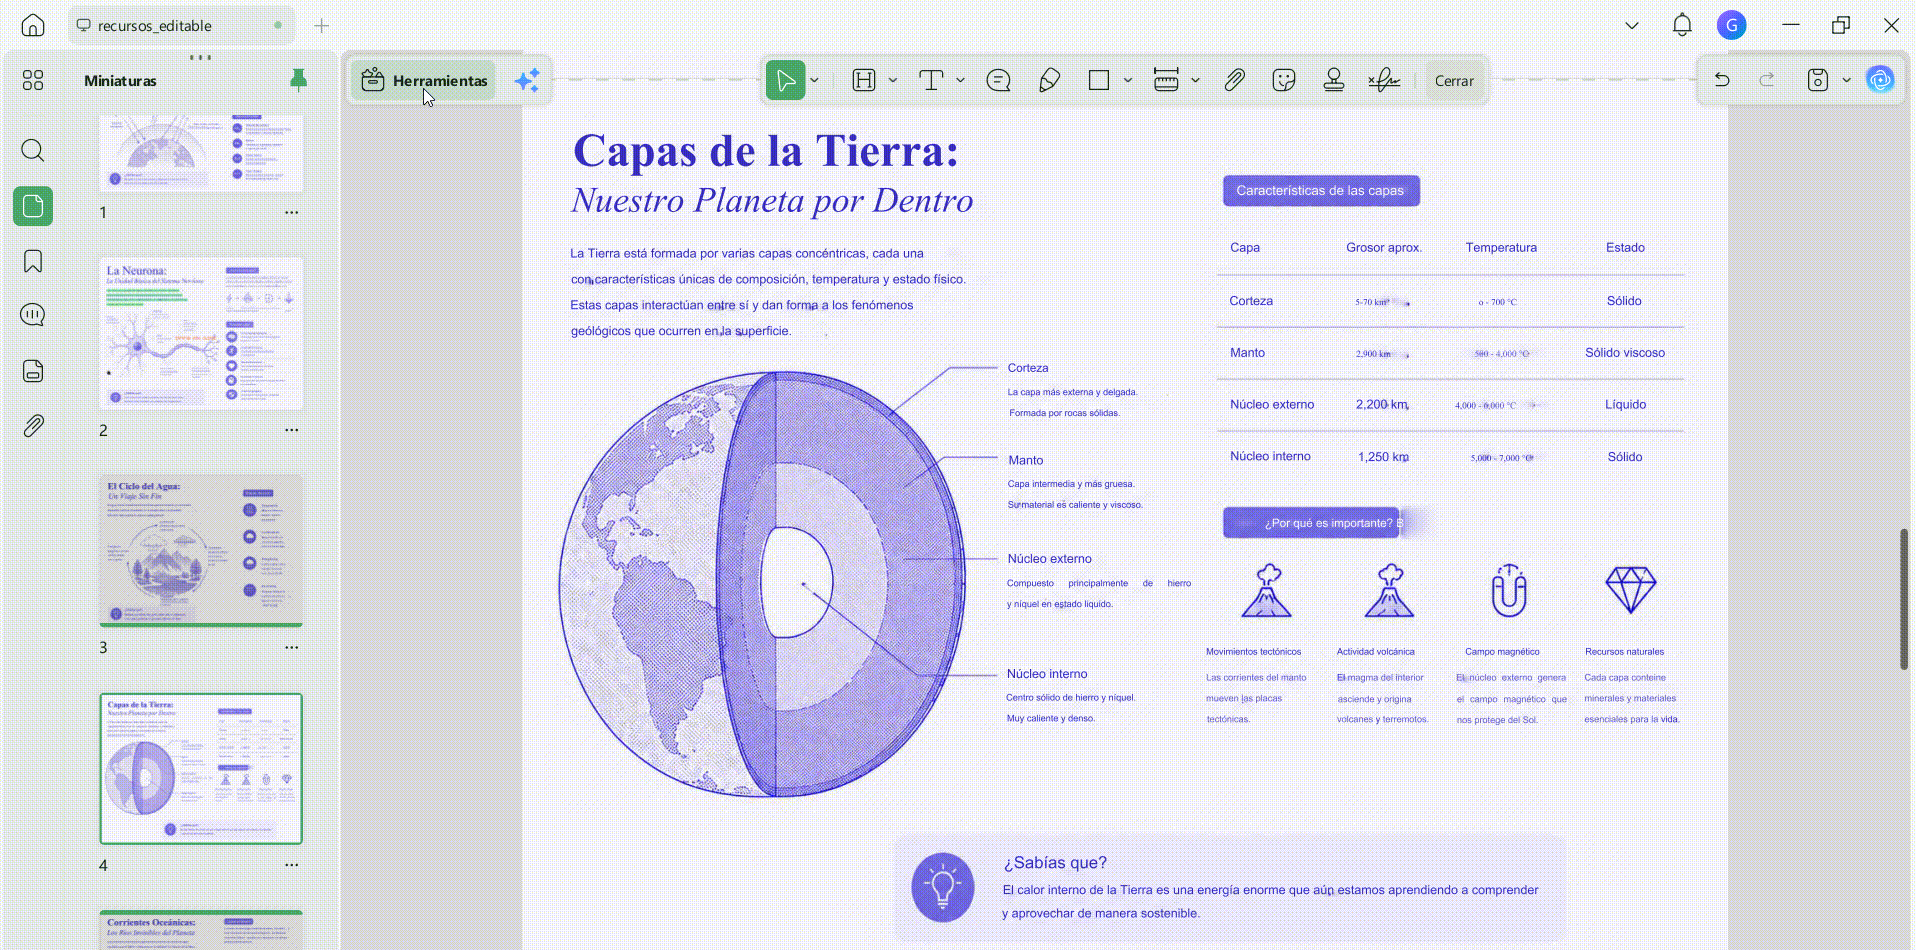Open the attachments panel in the sidebar
Image resolution: width=1916 pixels, height=950 pixels.
point(33,426)
